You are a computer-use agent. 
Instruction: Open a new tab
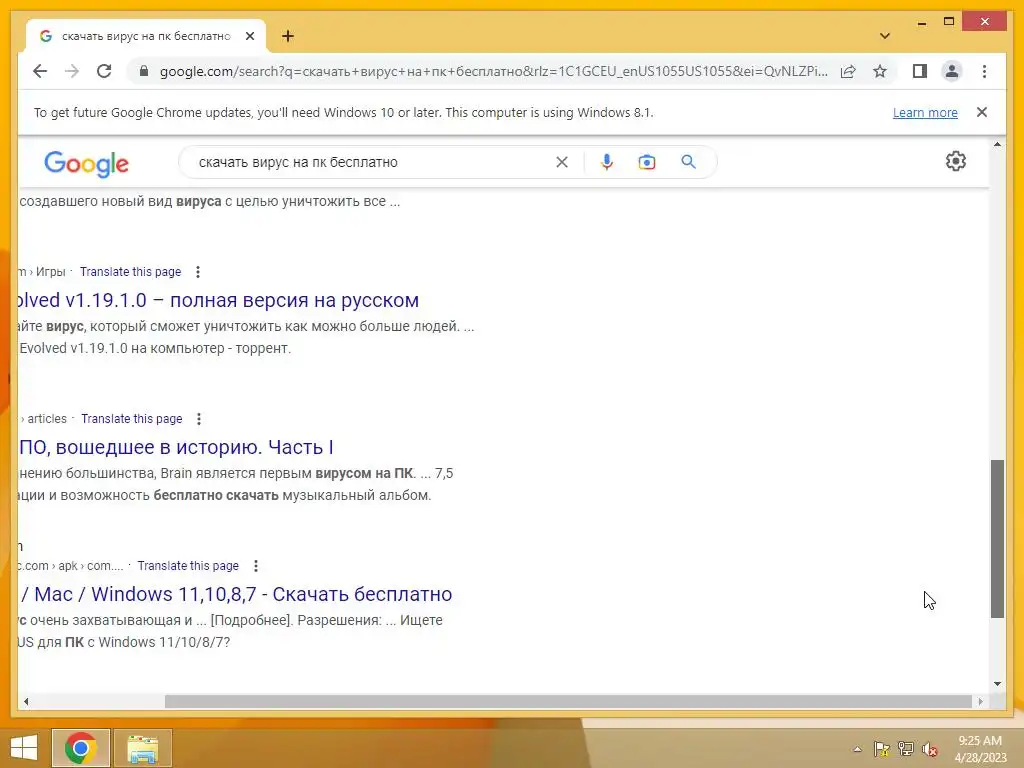[x=288, y=36]
